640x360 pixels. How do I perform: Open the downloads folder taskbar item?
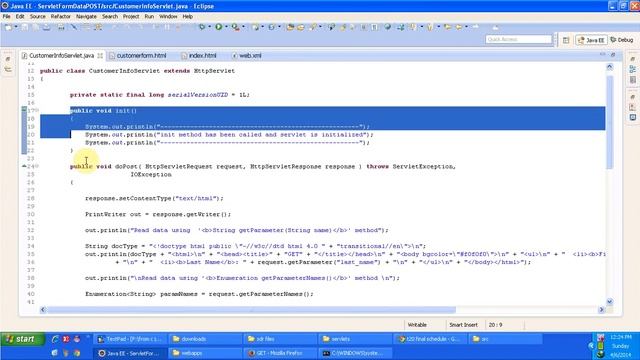tap(205, 339)
